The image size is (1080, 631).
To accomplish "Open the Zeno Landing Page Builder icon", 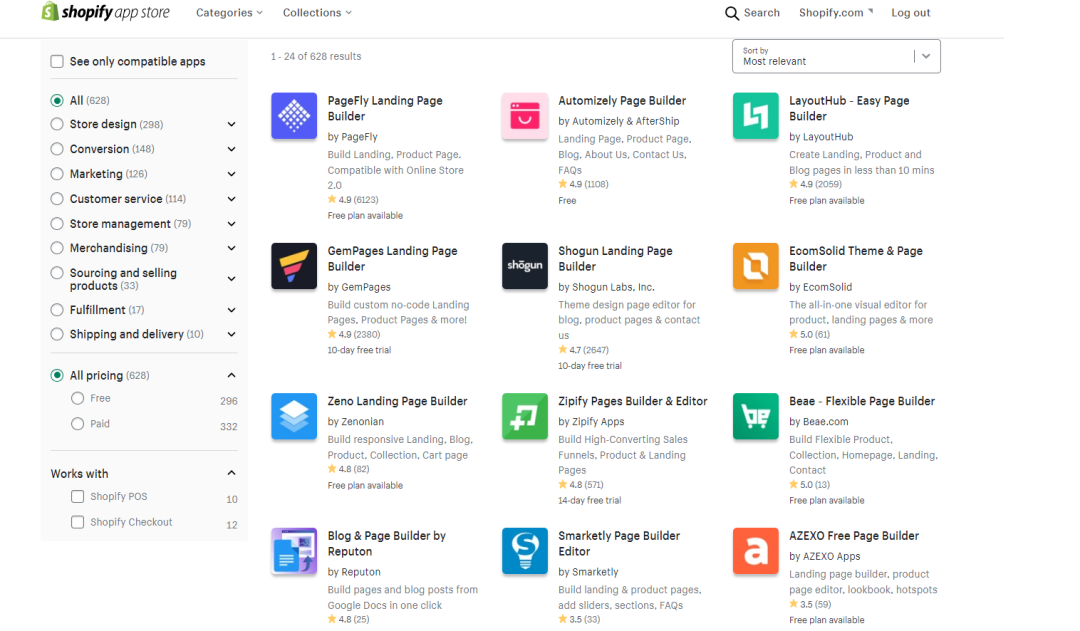I will pos(294,416).
